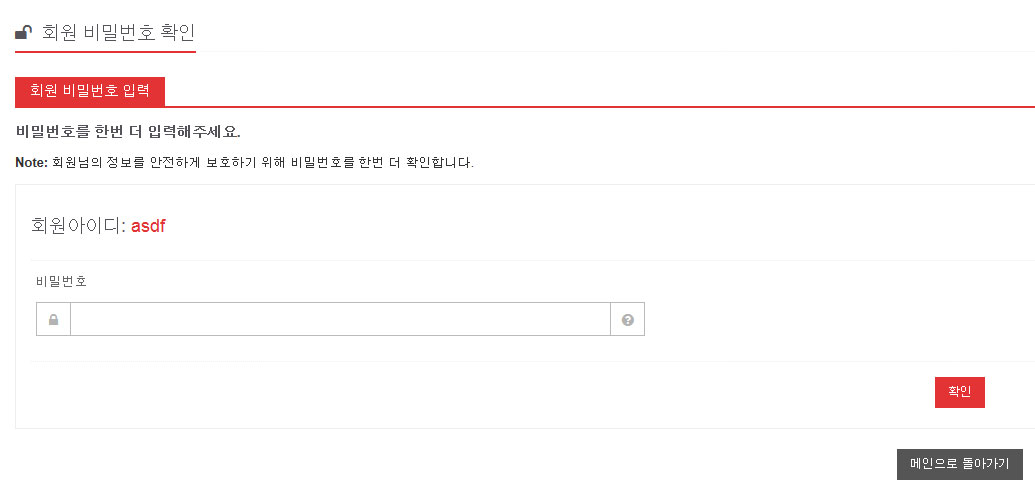The image size is (1035, 496).
Task: Click the open padlock icon in the page header
Action: coord(24,32)
